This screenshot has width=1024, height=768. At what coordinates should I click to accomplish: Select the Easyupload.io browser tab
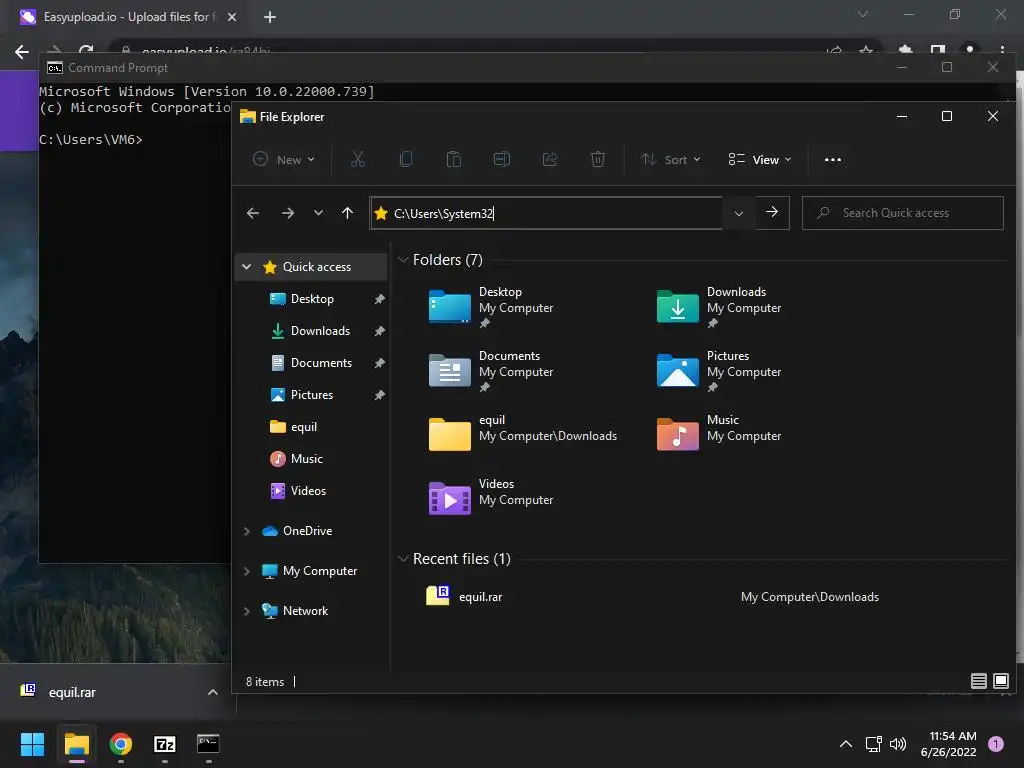(x=127, y=17)
